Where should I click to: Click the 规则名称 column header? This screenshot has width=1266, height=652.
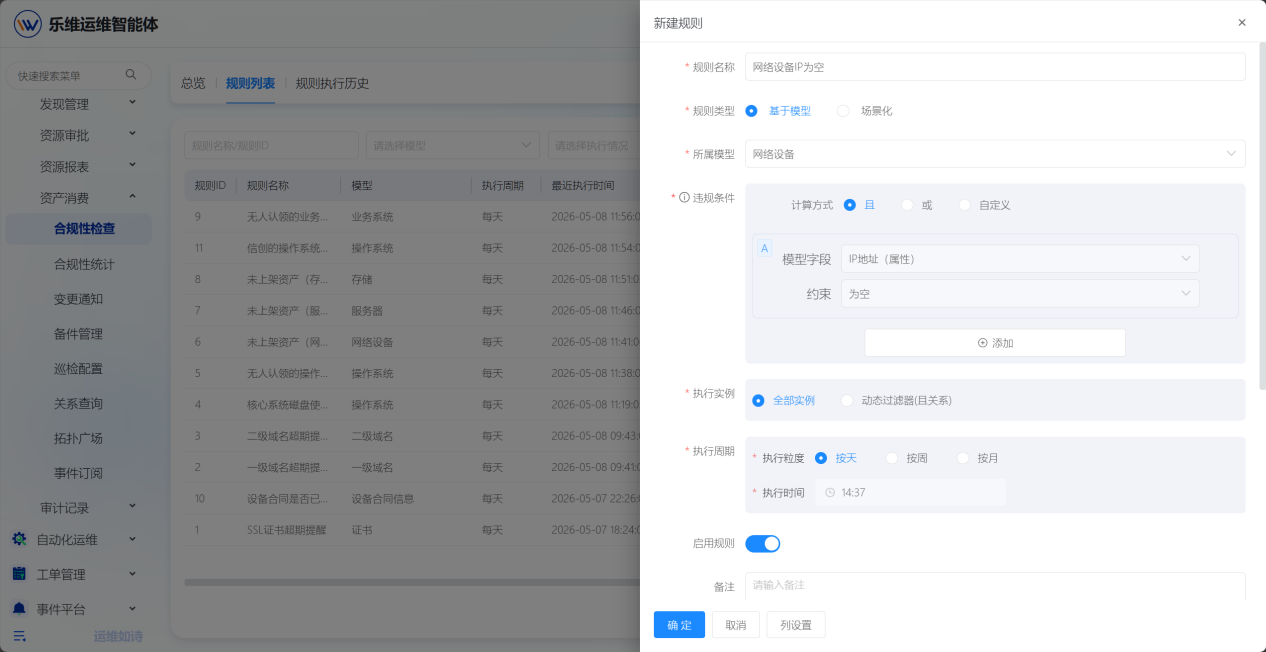point(267,186)
